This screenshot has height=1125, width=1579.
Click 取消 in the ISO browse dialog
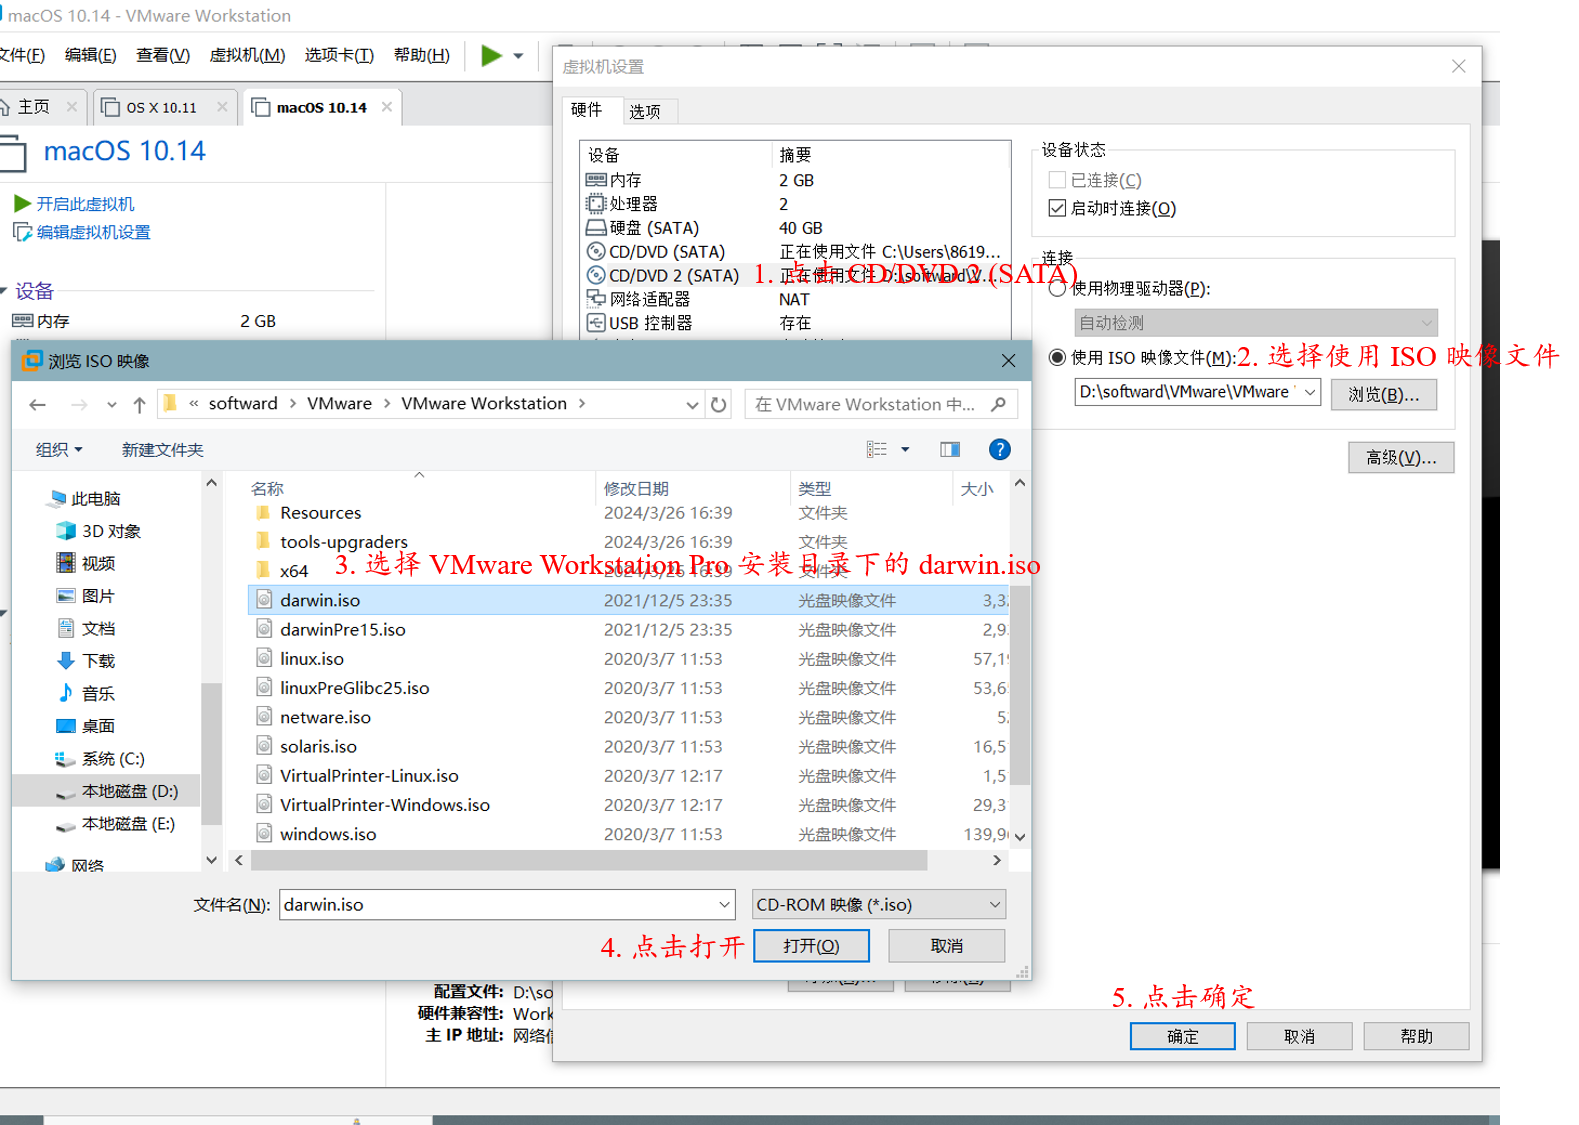coord(946,946)
